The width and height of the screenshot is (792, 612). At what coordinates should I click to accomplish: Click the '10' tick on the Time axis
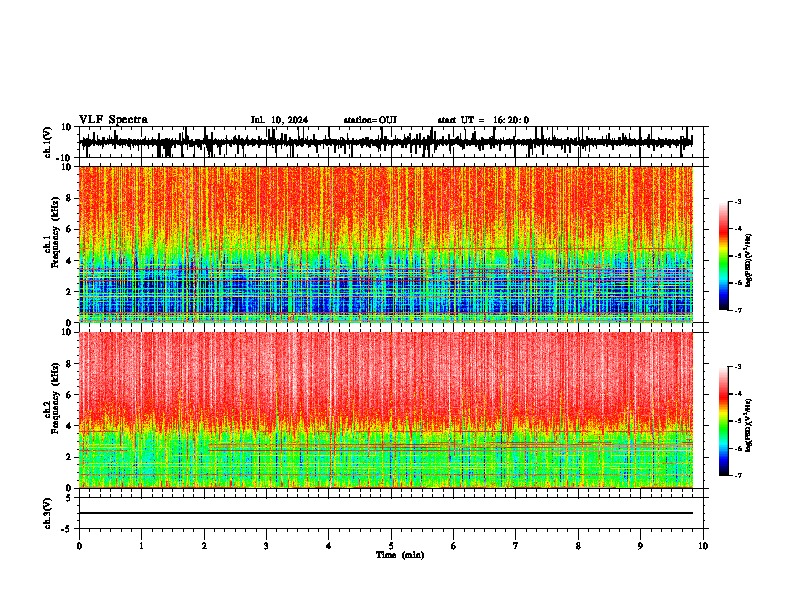tap(703, 546)
